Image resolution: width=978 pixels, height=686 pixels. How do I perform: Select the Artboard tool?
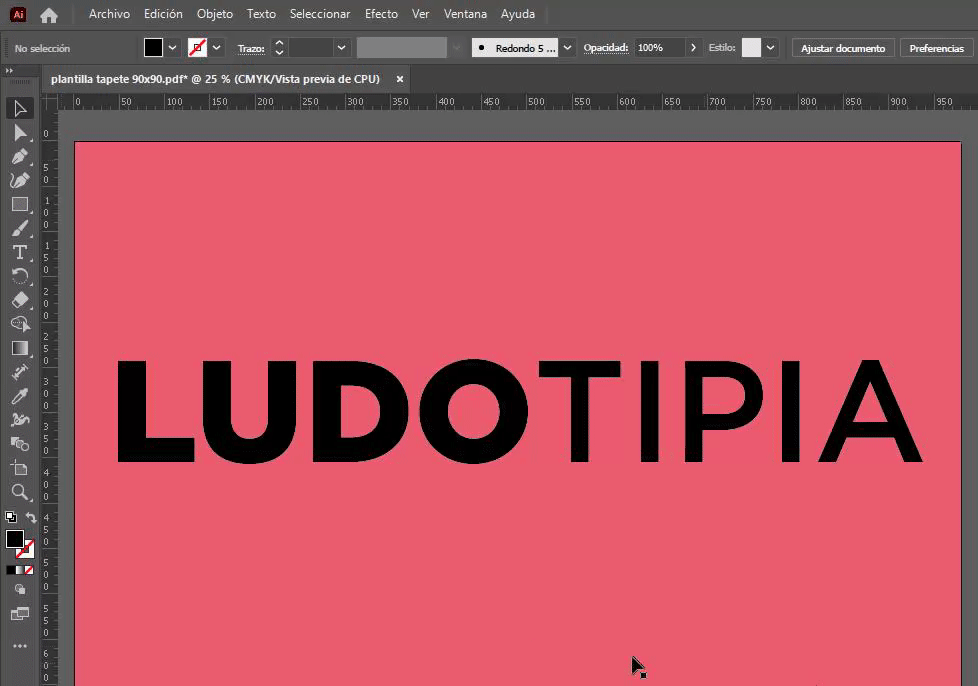click(x=20, y=468)
